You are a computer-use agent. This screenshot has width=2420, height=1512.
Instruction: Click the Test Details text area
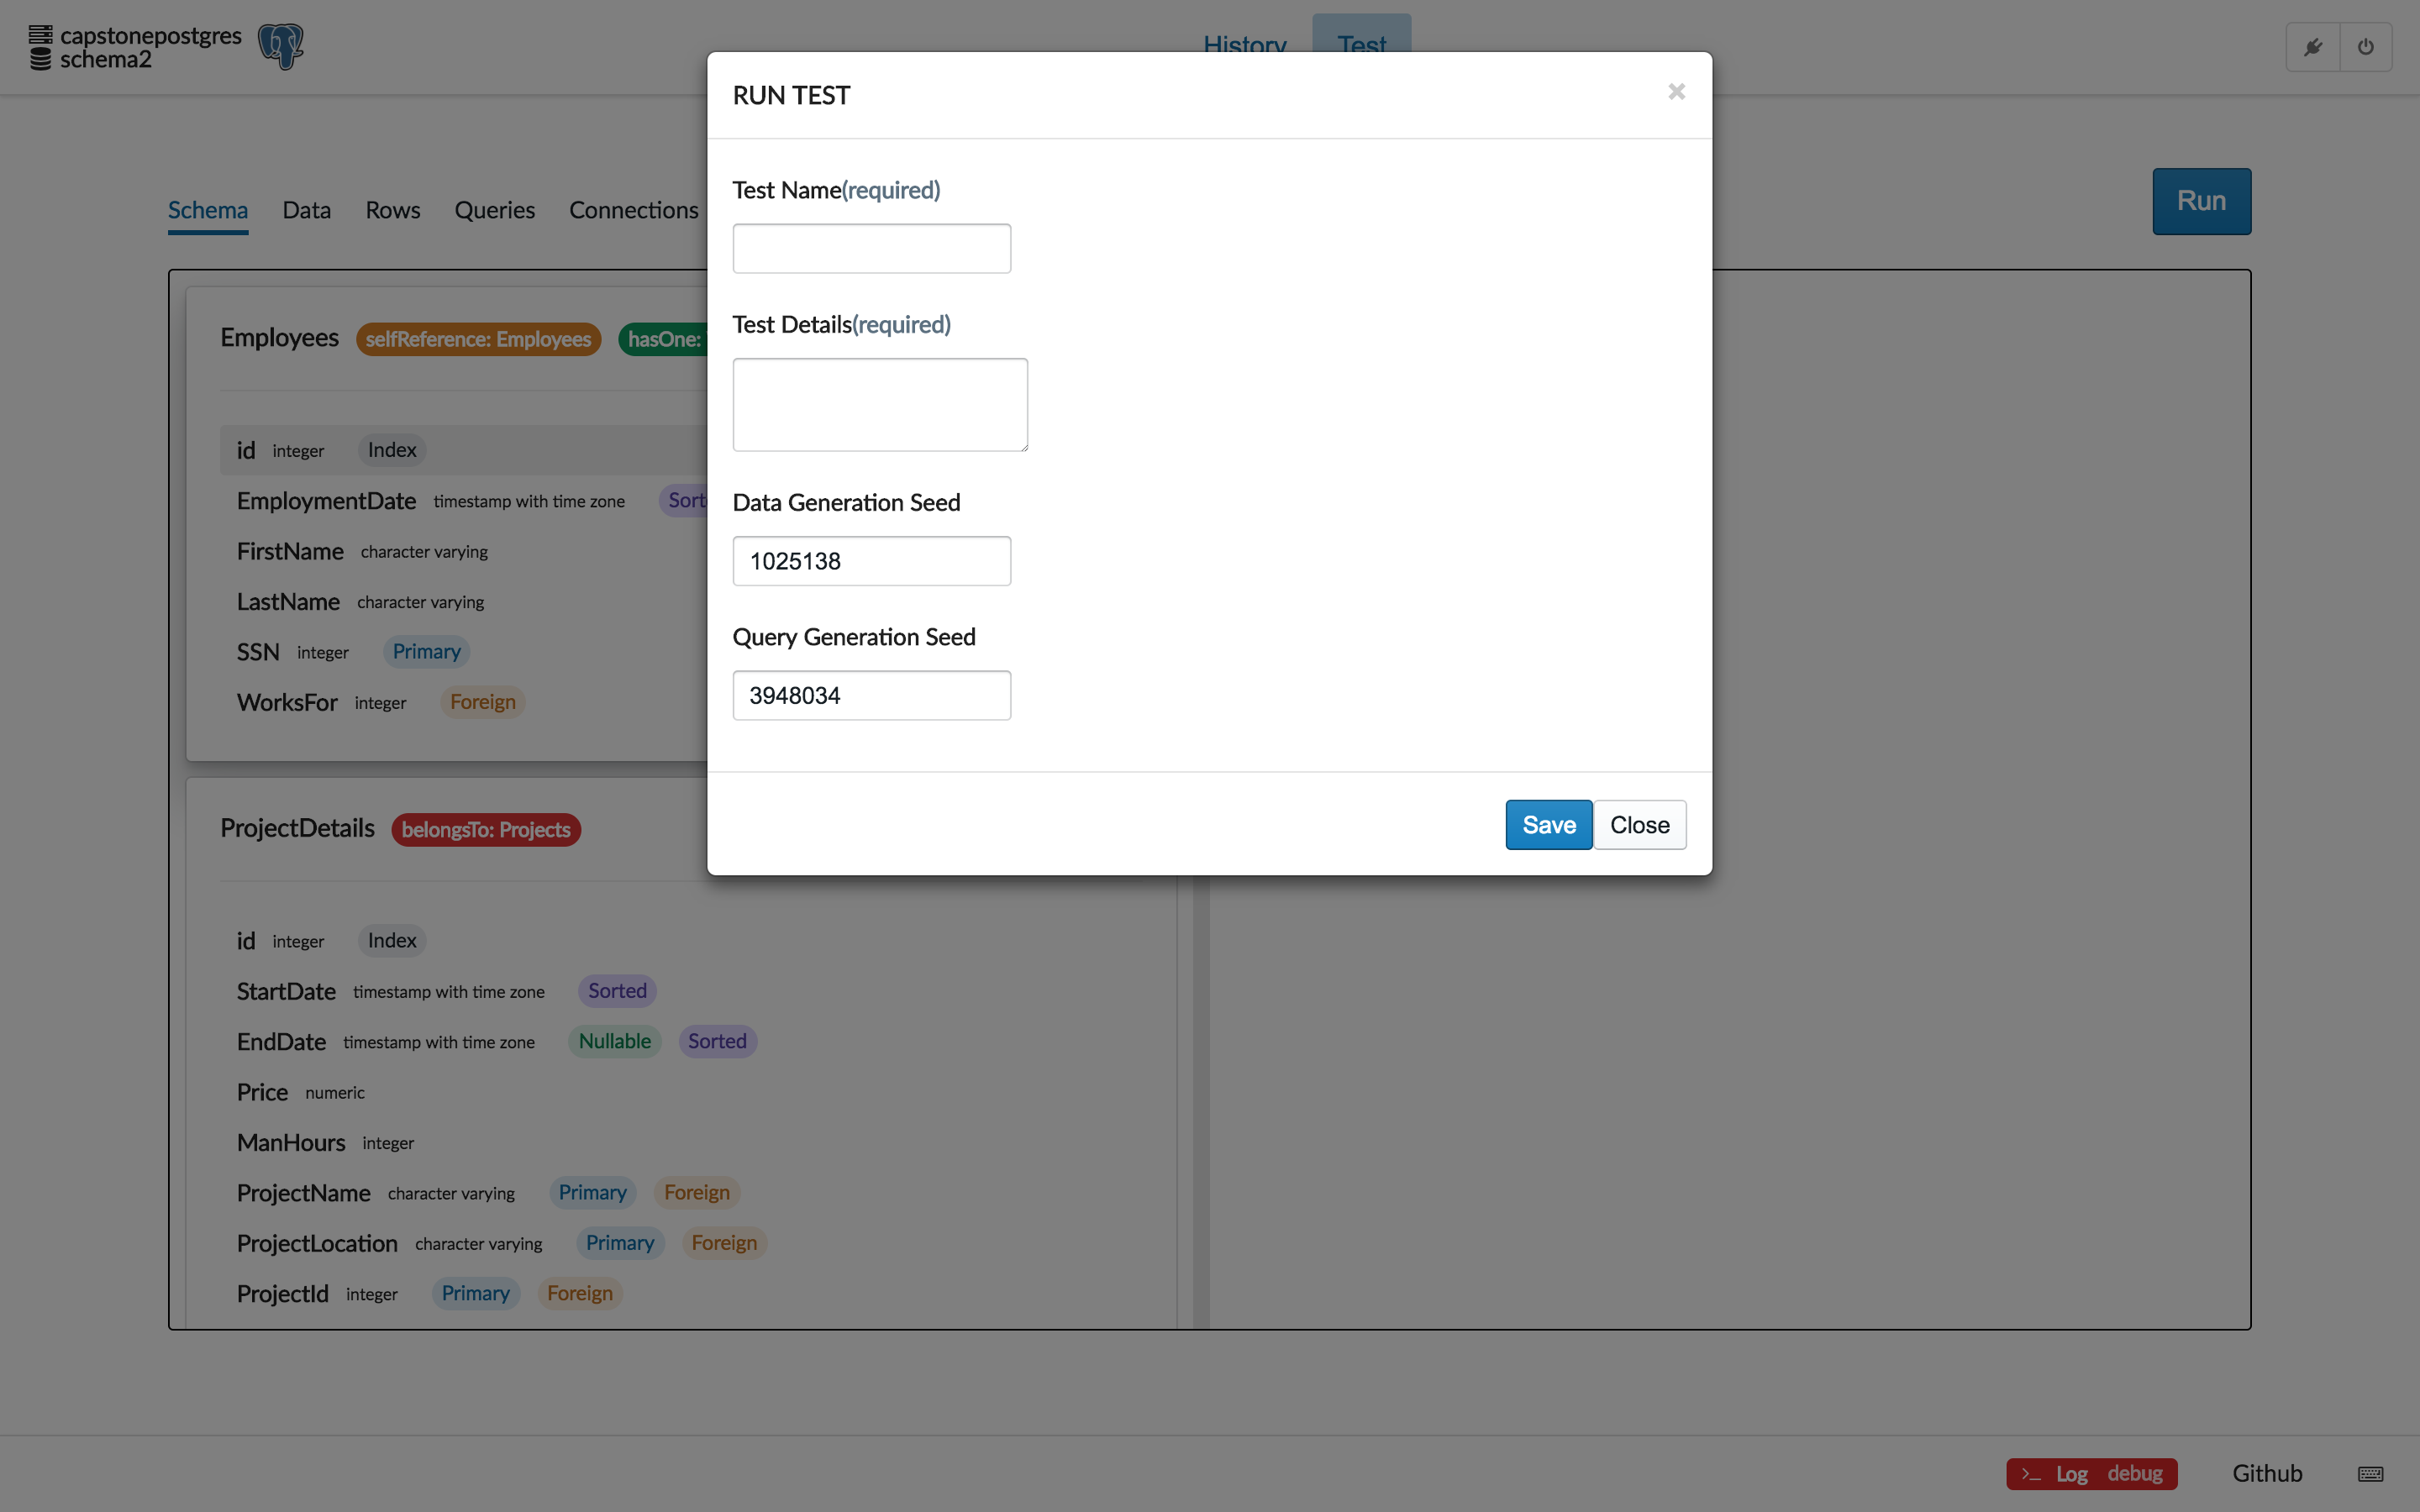(879, 404)
